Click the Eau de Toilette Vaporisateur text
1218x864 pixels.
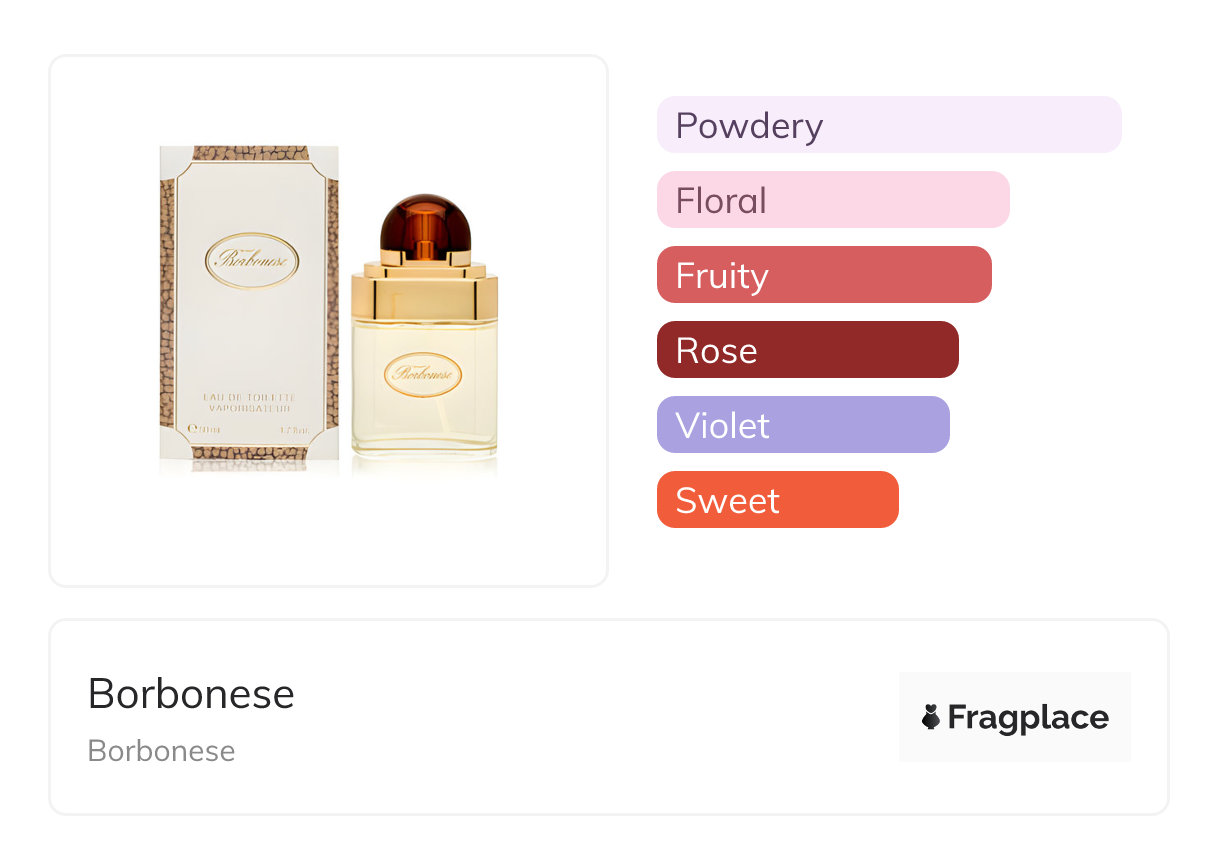click(249, 403)
